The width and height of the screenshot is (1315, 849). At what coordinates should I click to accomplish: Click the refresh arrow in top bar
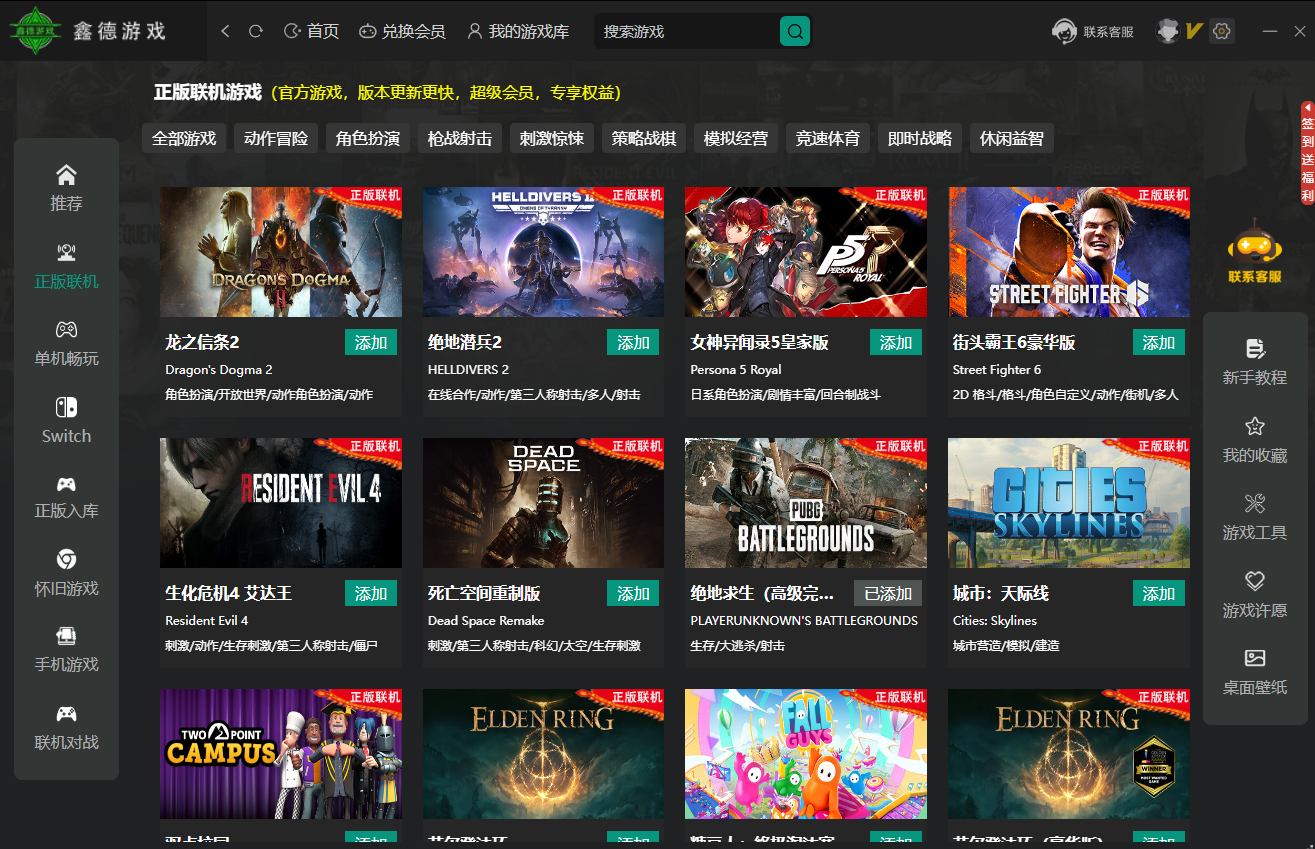pyautogui.click(x=256, y=32)
